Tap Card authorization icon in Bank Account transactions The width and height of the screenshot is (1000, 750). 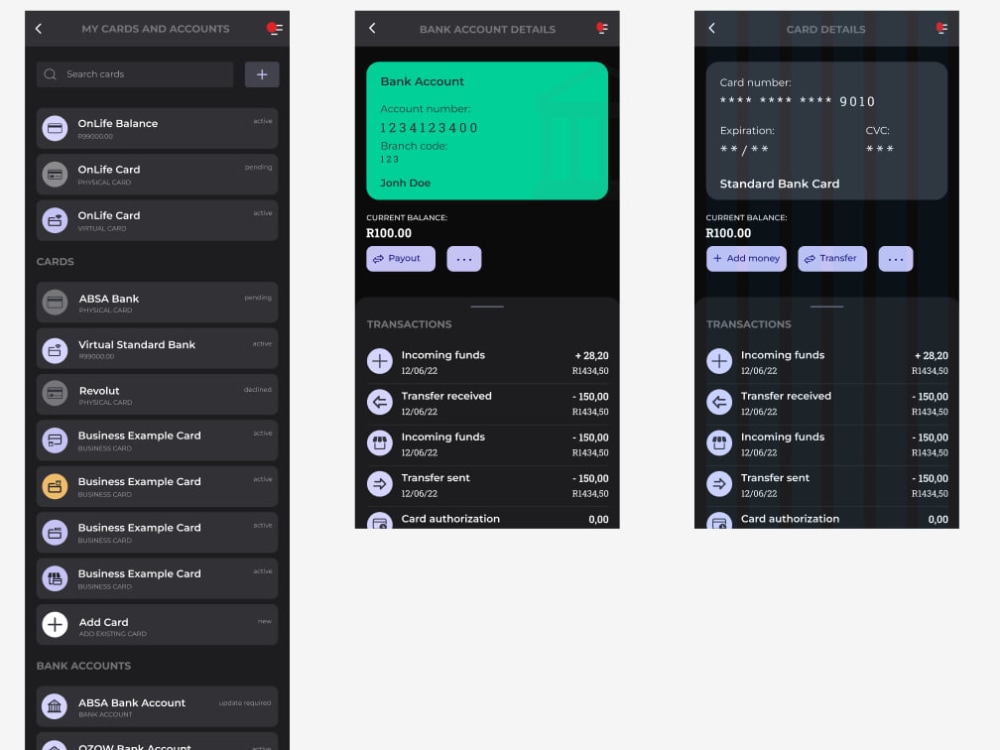[x=379, y=521]
